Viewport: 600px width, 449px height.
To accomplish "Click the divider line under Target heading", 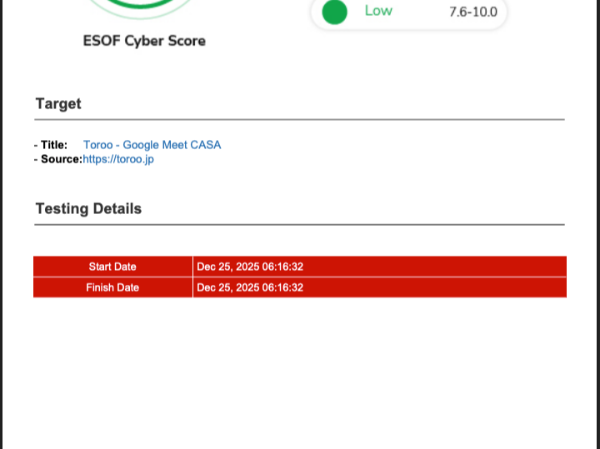I will pyautogui.click(x=300, y=120).
